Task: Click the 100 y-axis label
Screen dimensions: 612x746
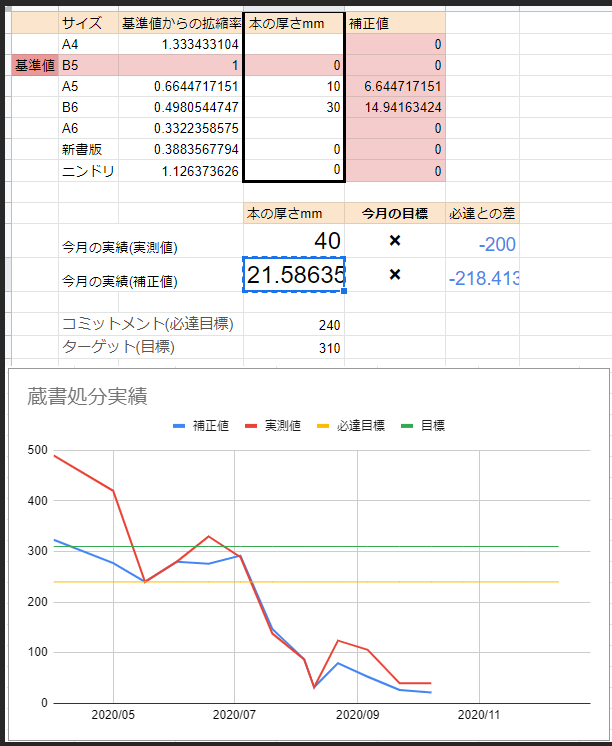Action: (38, 652)
